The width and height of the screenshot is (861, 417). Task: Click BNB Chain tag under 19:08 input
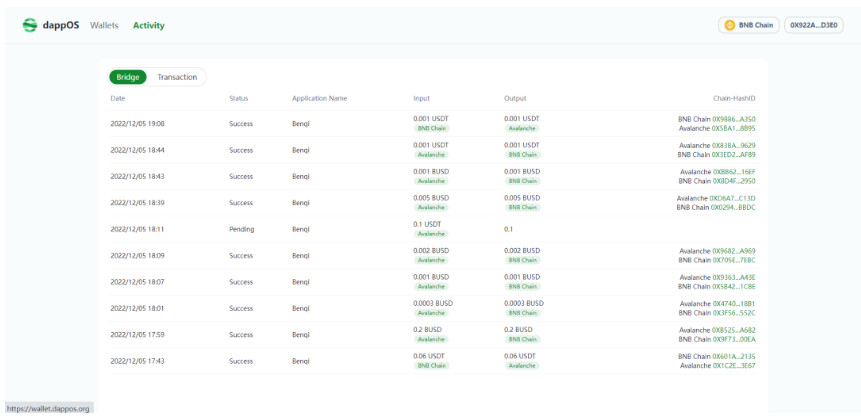click(x=432, y=128)
